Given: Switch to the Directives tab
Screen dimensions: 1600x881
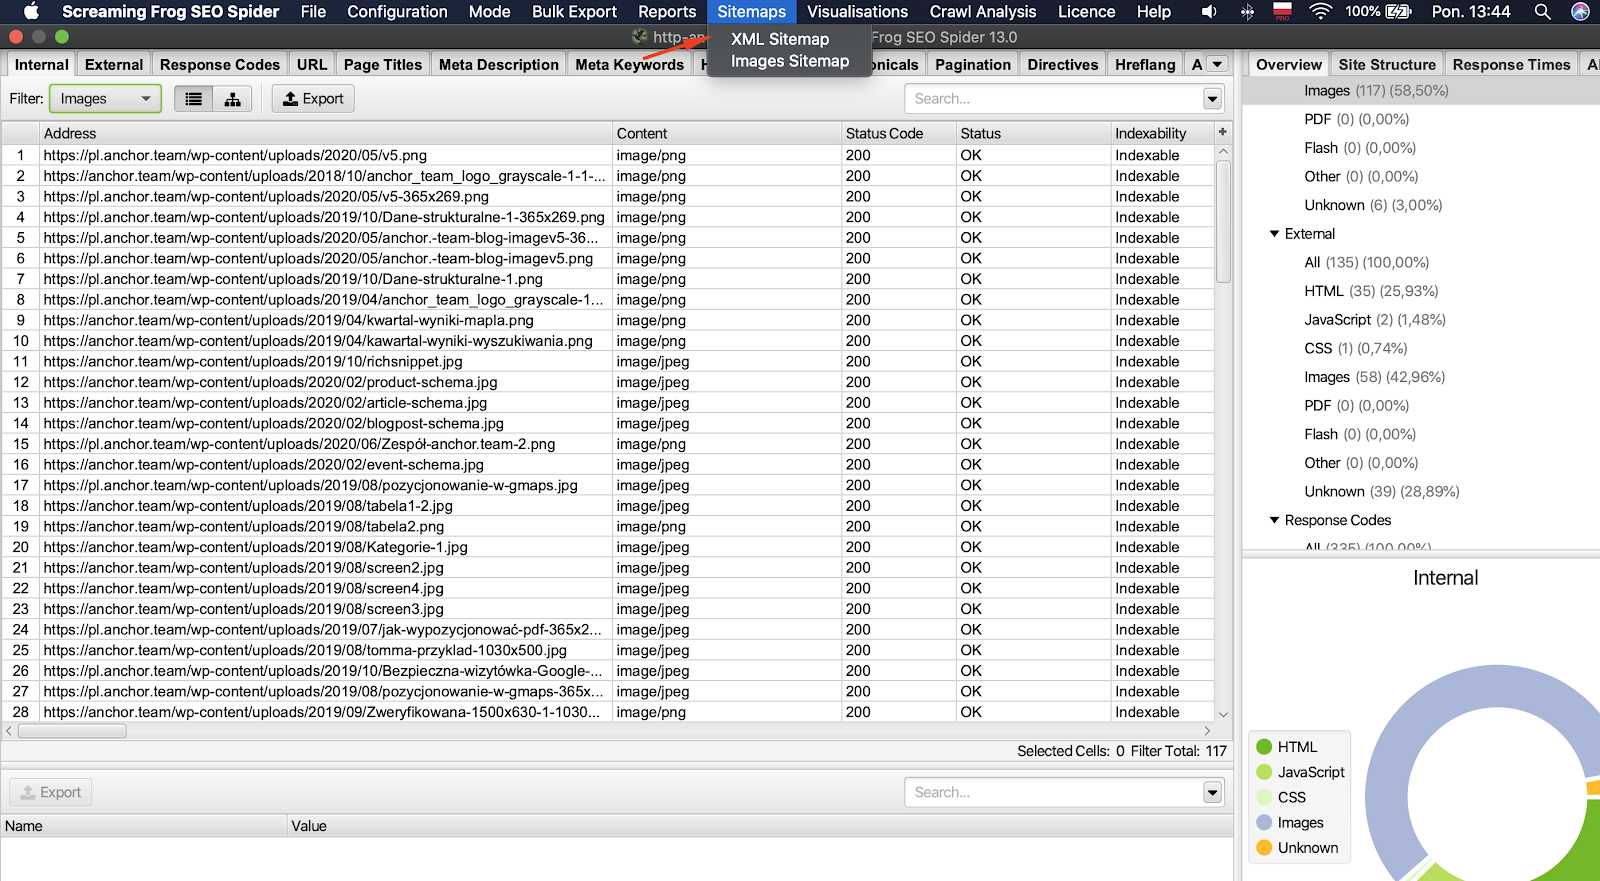Looking at the screenshot, I should click(x=1063, y=65).
